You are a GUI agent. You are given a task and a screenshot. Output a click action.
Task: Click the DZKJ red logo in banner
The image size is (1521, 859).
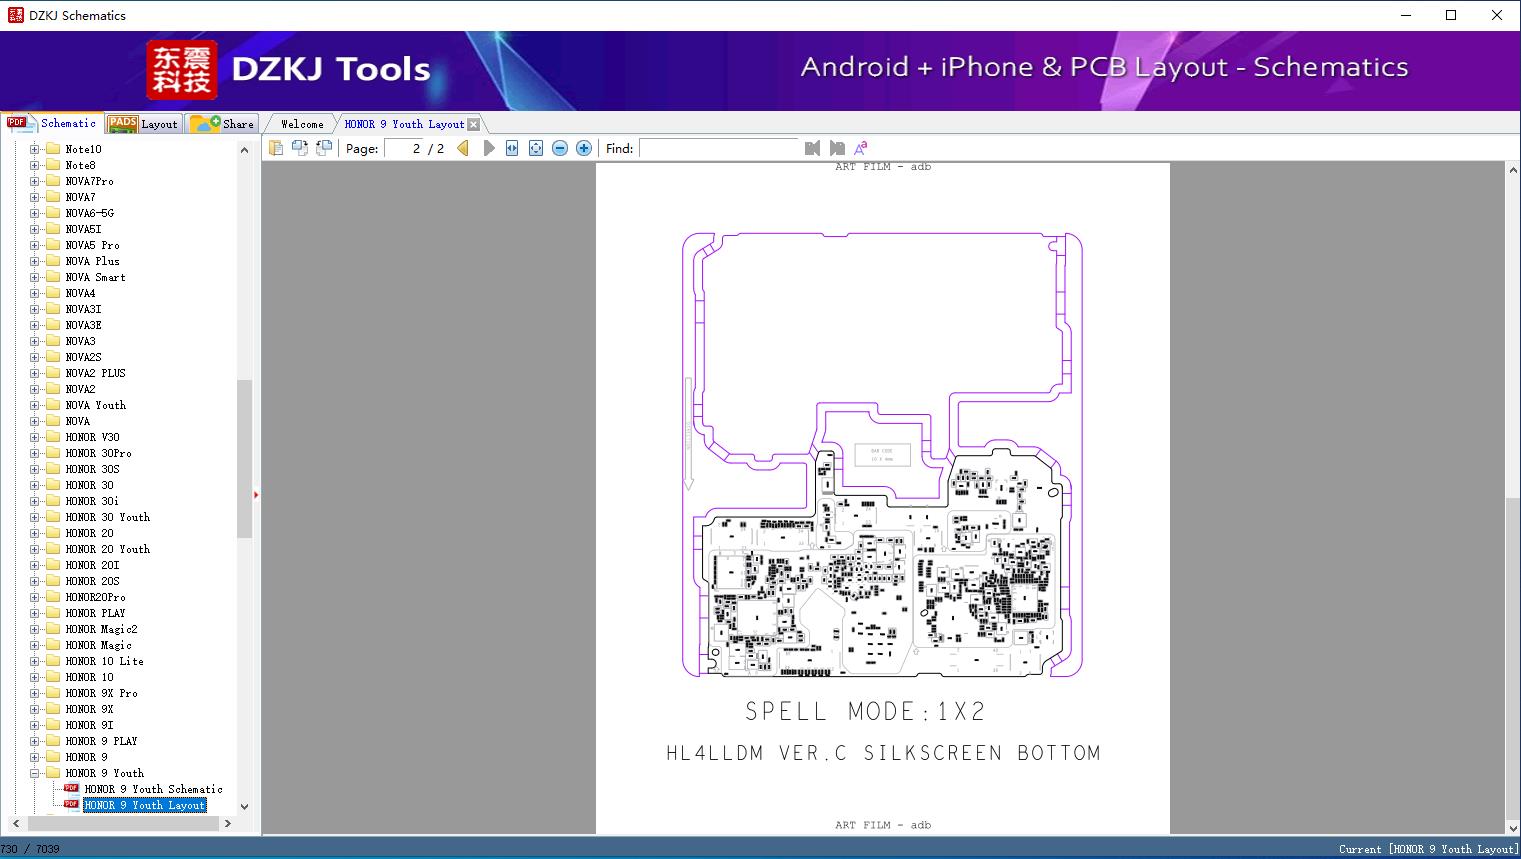(181, 69)
